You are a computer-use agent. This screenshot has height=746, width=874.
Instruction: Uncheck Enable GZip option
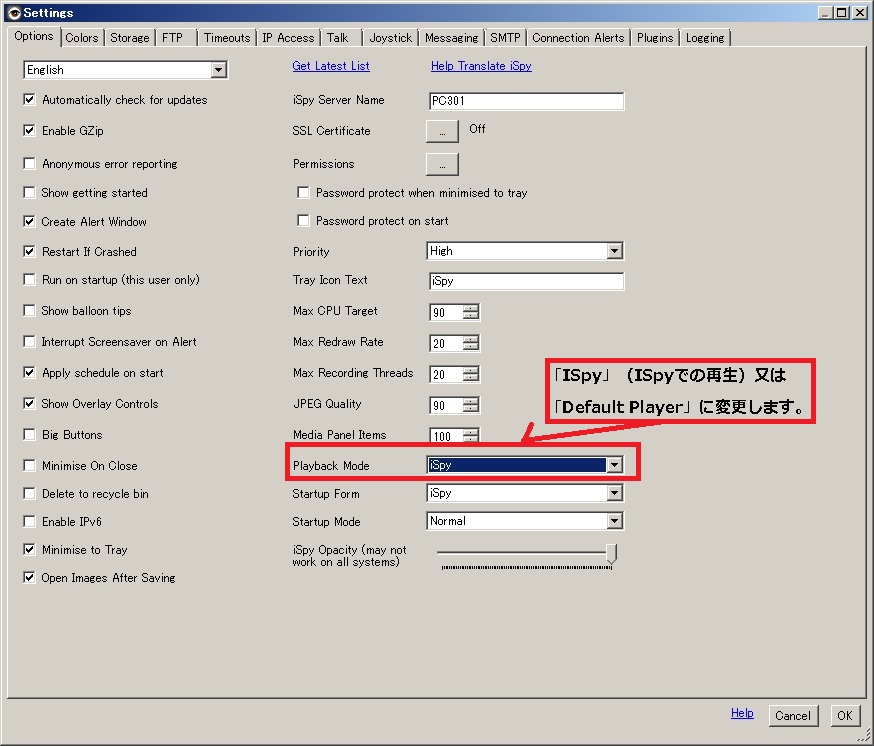click(x=29, y=130)
